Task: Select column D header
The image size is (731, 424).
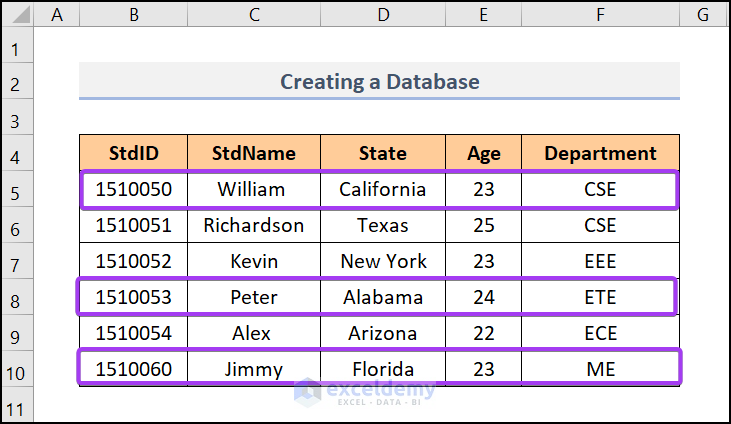Action: point(383,15)
